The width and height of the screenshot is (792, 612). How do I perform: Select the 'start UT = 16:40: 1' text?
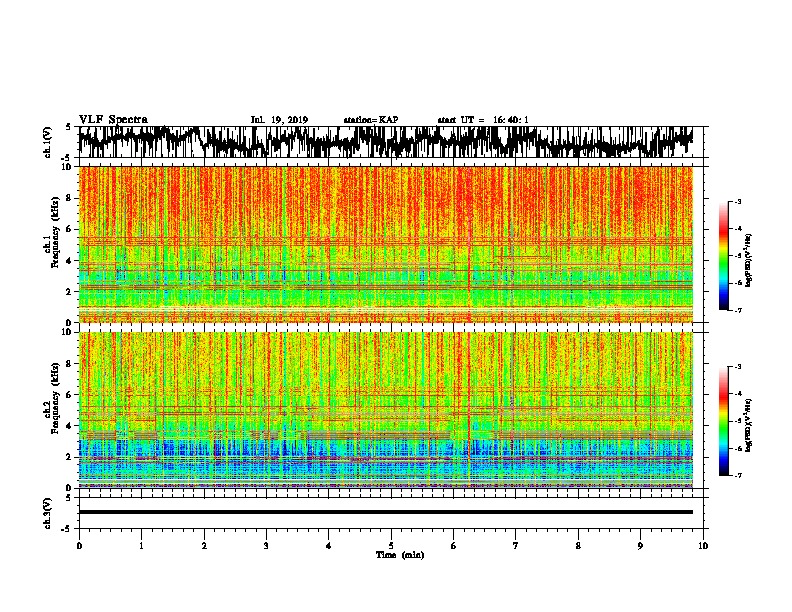tap(482, 120)
